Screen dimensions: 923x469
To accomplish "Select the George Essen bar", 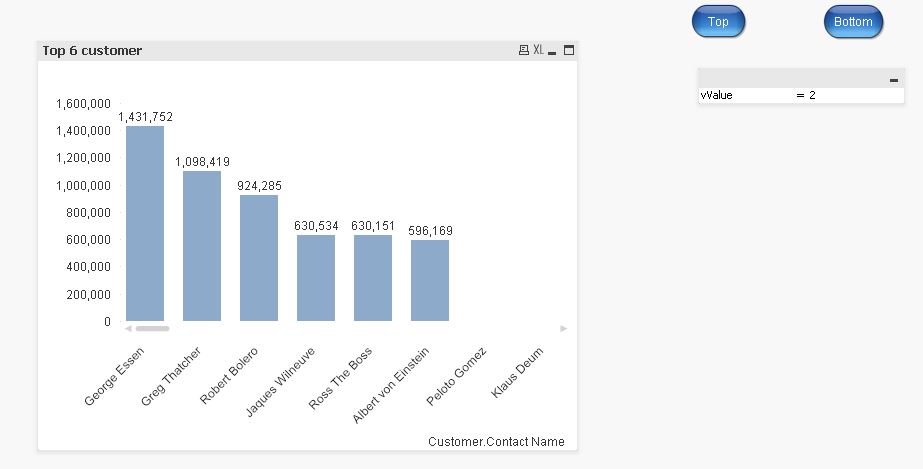I will 145,223.
